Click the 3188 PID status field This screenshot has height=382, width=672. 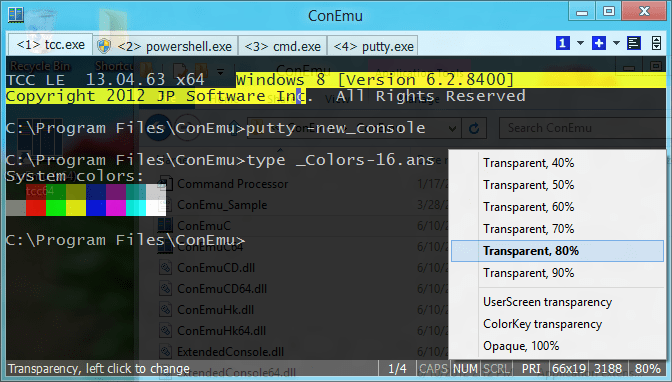click(608, 369)
